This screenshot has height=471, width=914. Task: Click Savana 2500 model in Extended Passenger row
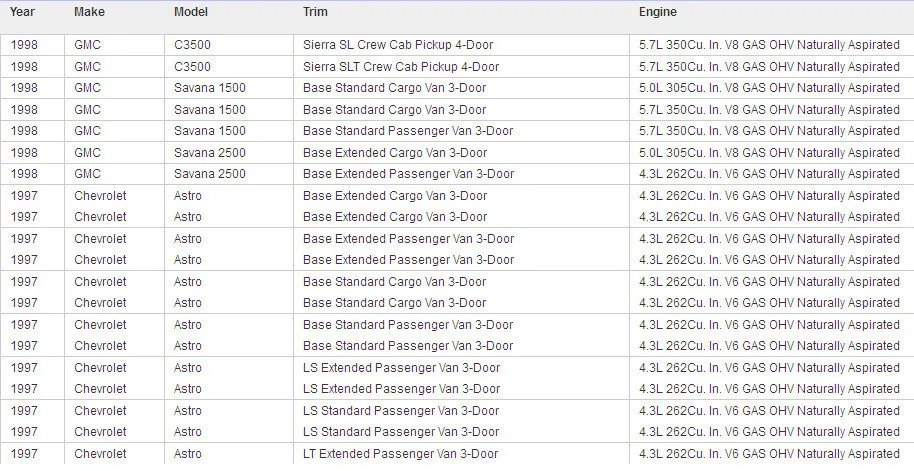(x=209, y=174)
